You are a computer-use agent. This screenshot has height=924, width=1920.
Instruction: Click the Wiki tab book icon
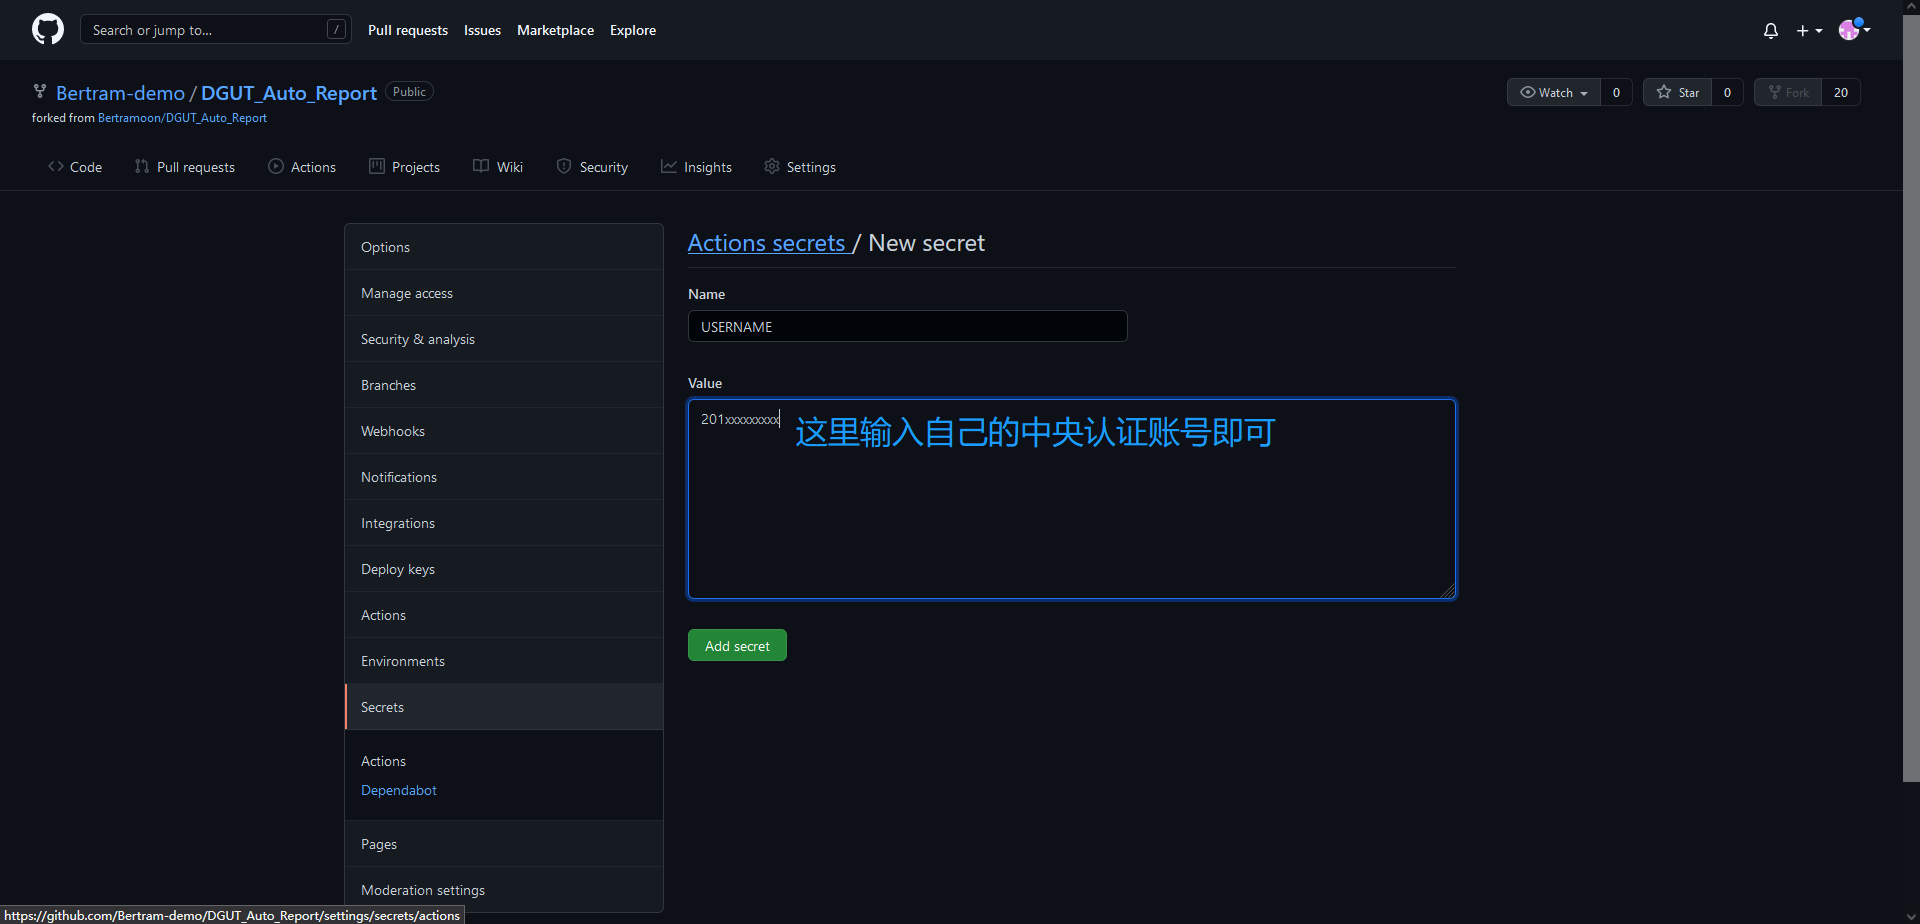point(481,166)
